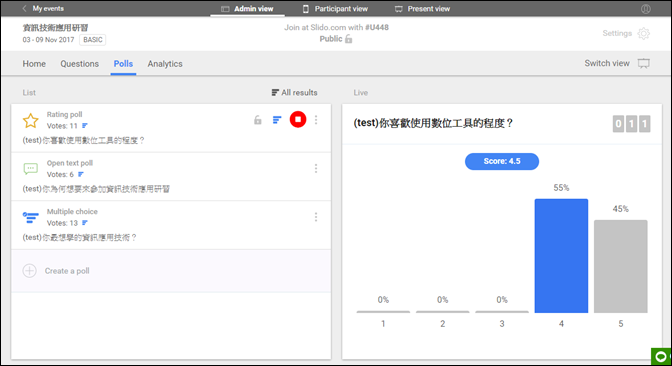
Task: Click the 011 vote counter
Action: (x=631, y=124)
